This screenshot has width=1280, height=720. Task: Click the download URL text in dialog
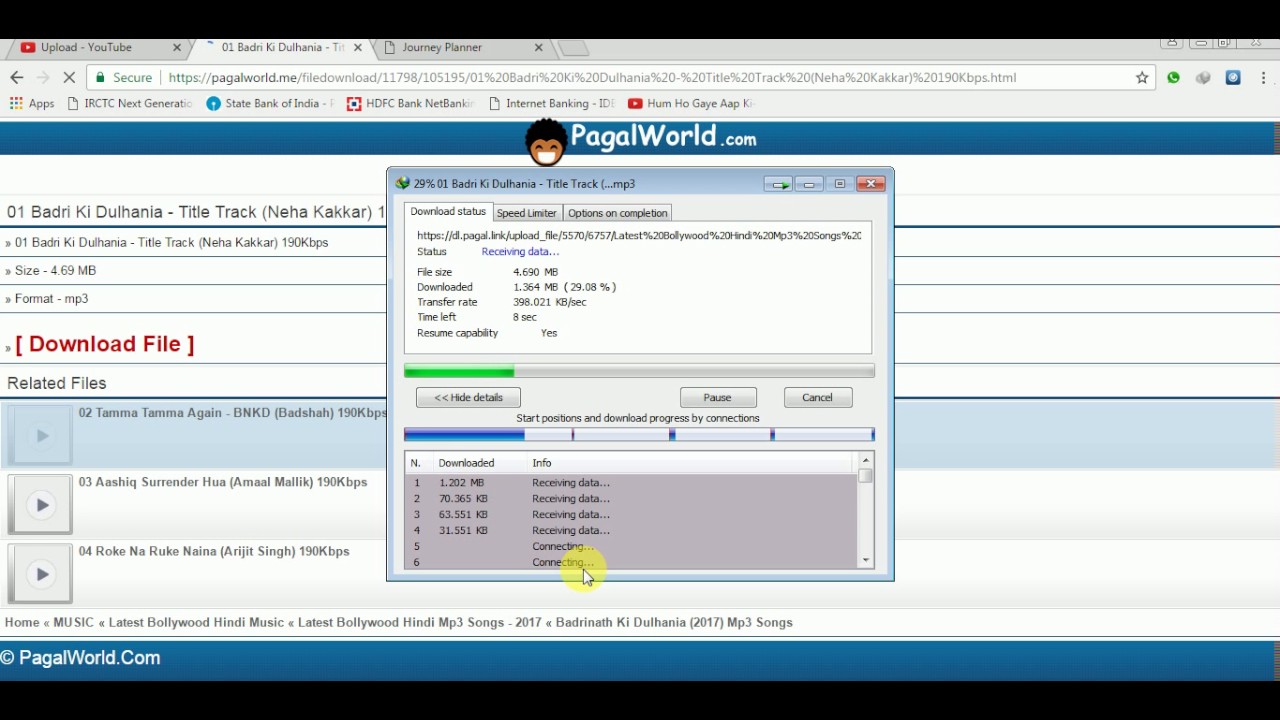point(639,236)
